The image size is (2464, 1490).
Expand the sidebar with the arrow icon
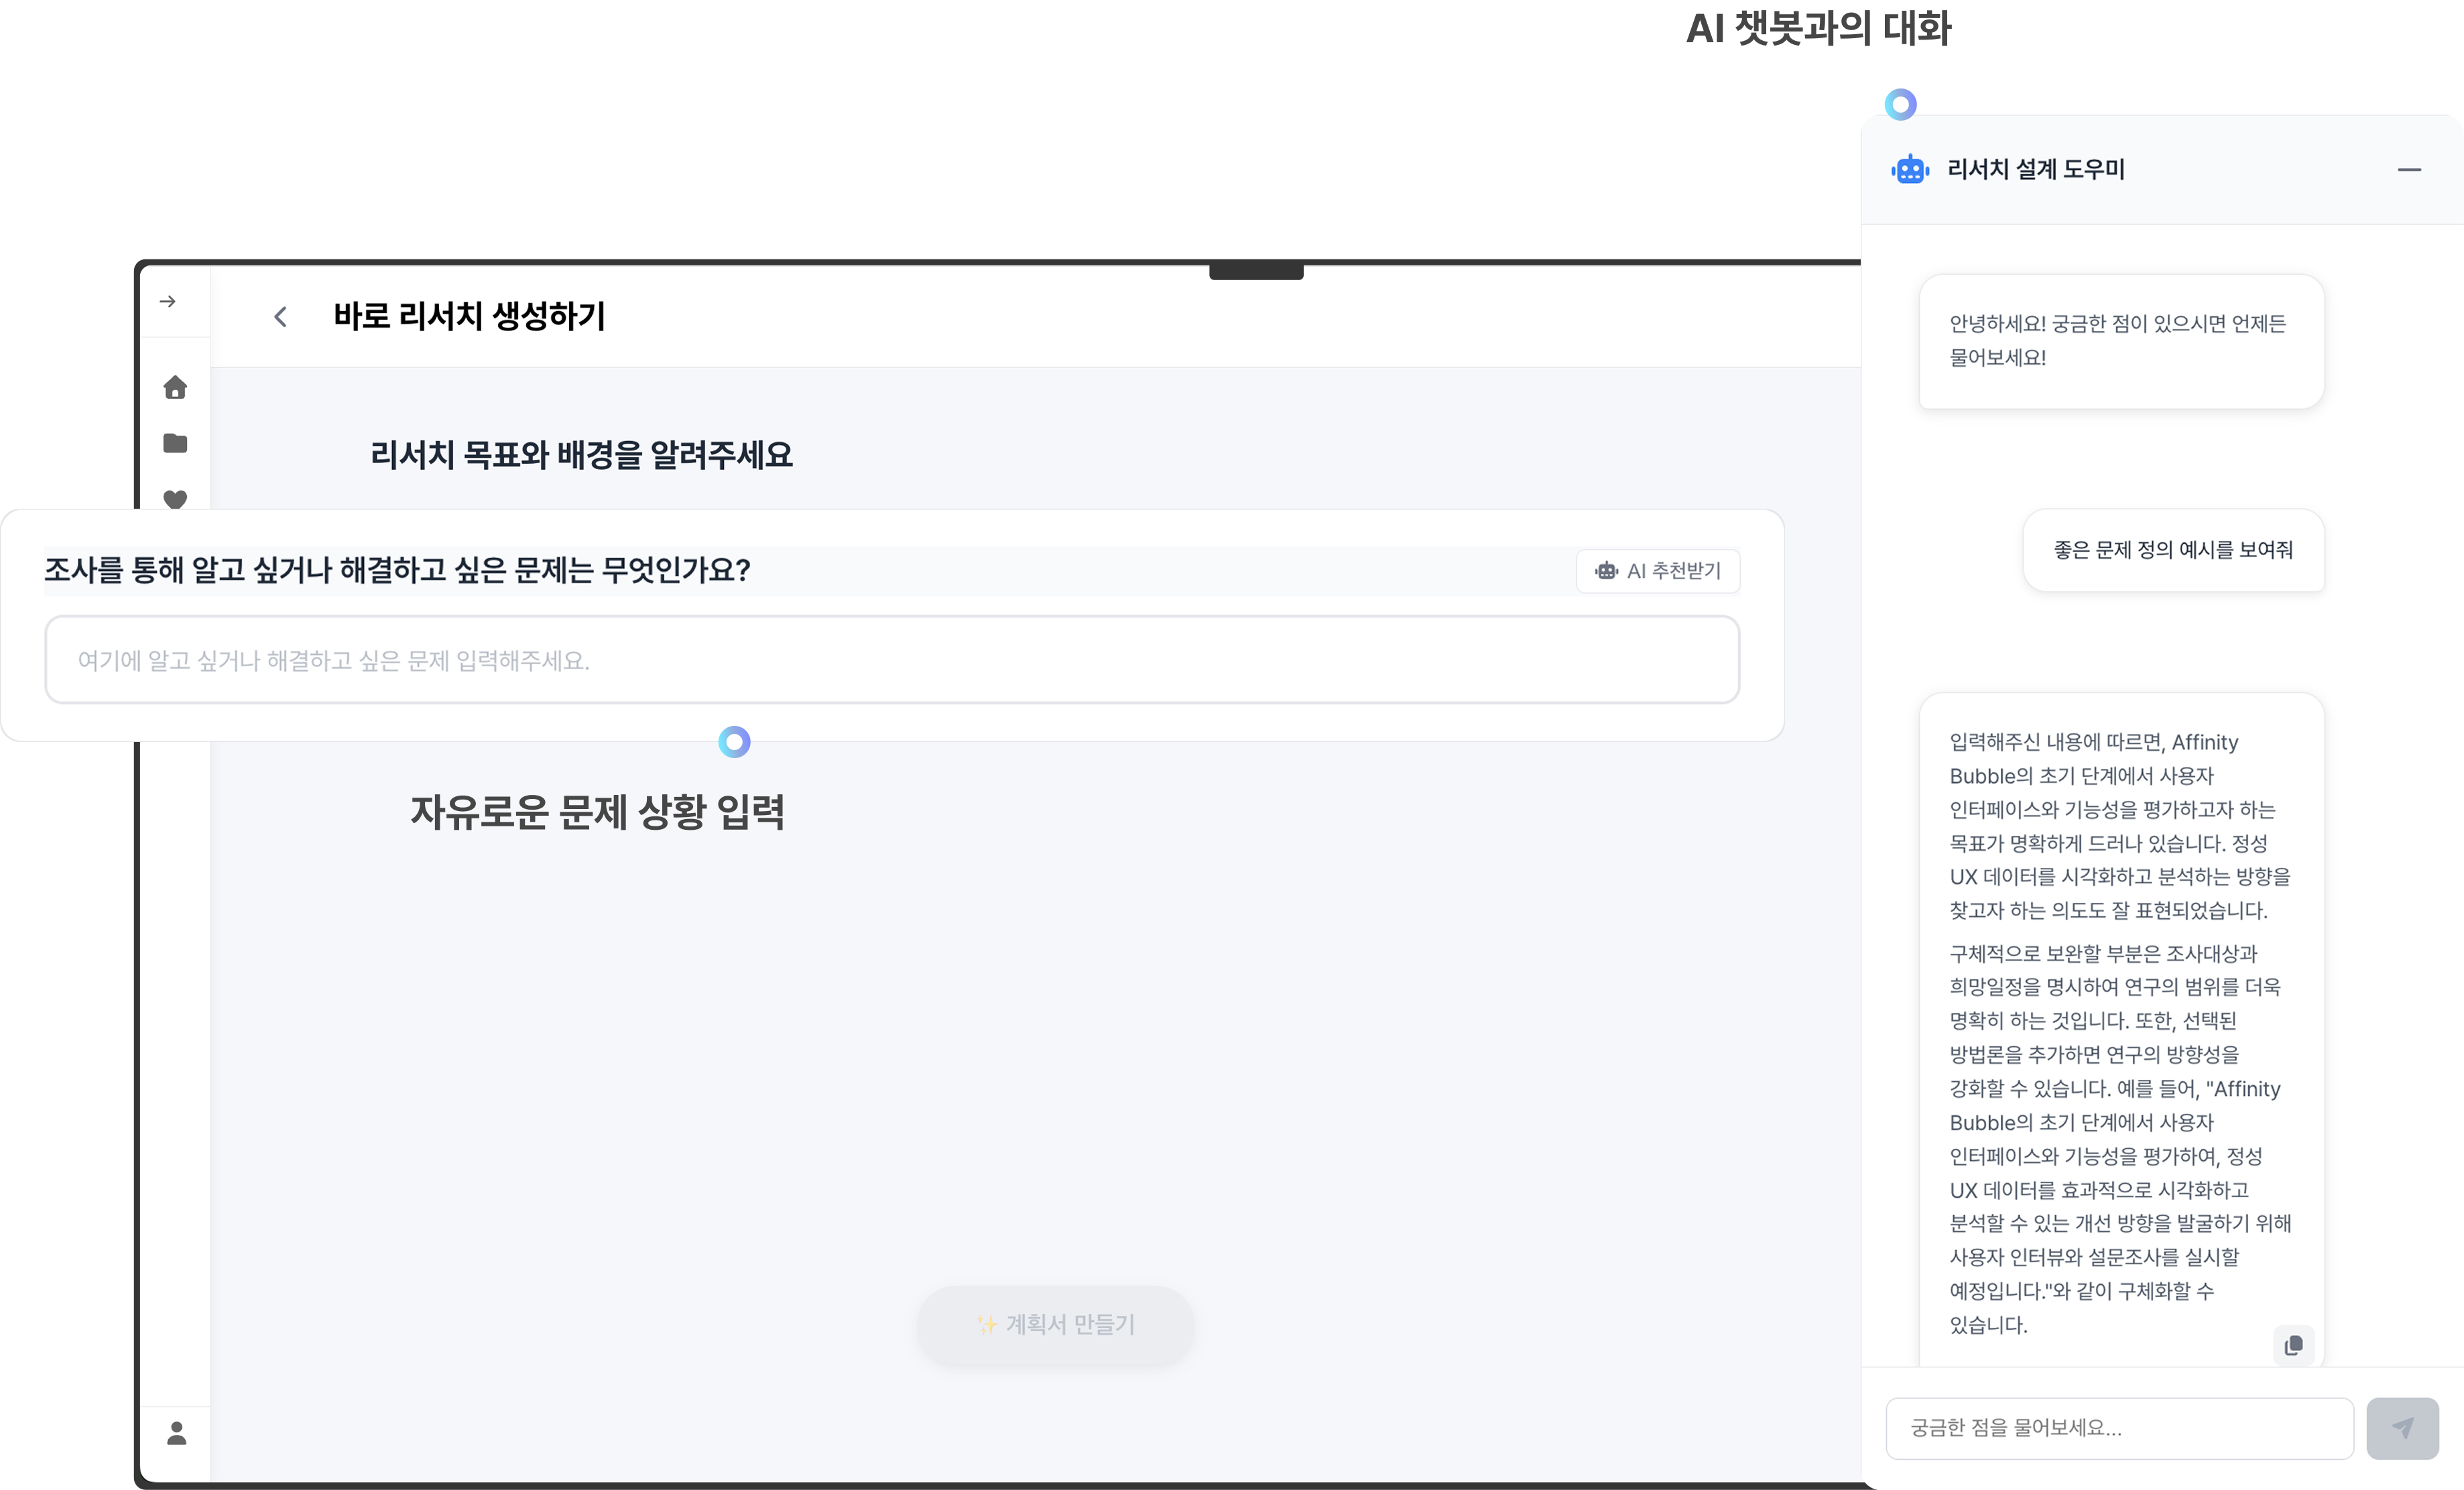pyautogui.click(x=168, y=301)
